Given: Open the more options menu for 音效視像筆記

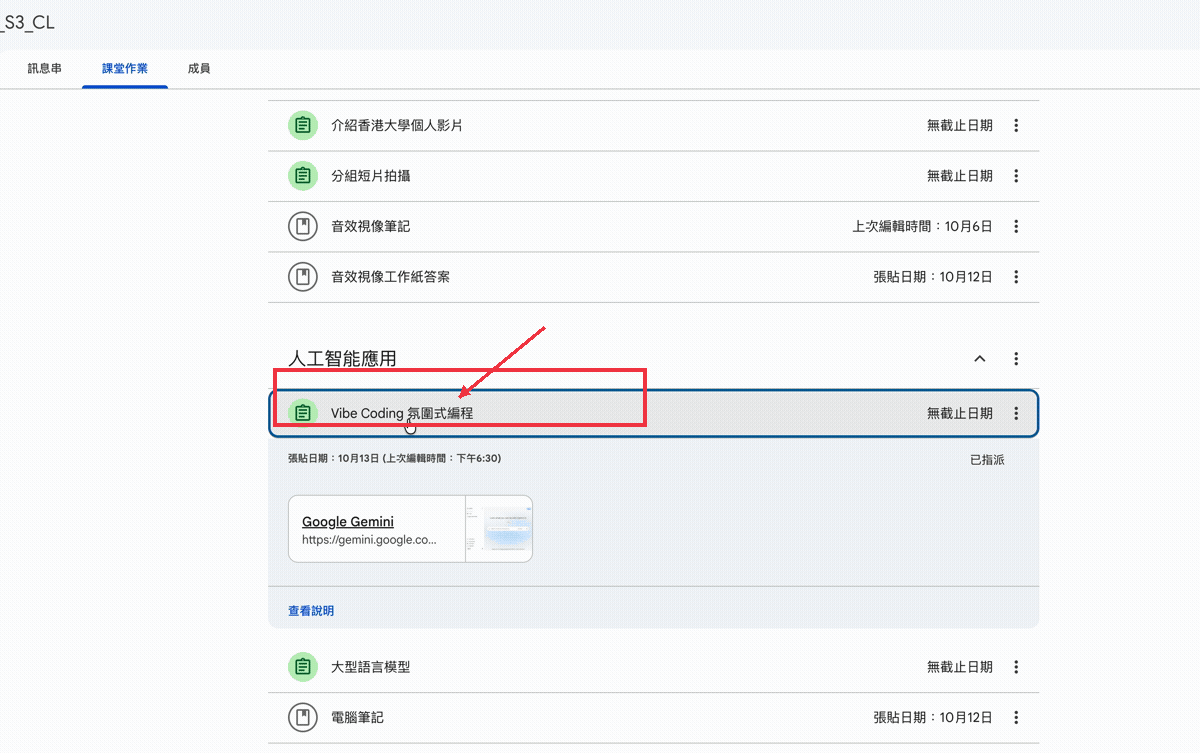Looking at the screenshot, I should point(1016,227).
